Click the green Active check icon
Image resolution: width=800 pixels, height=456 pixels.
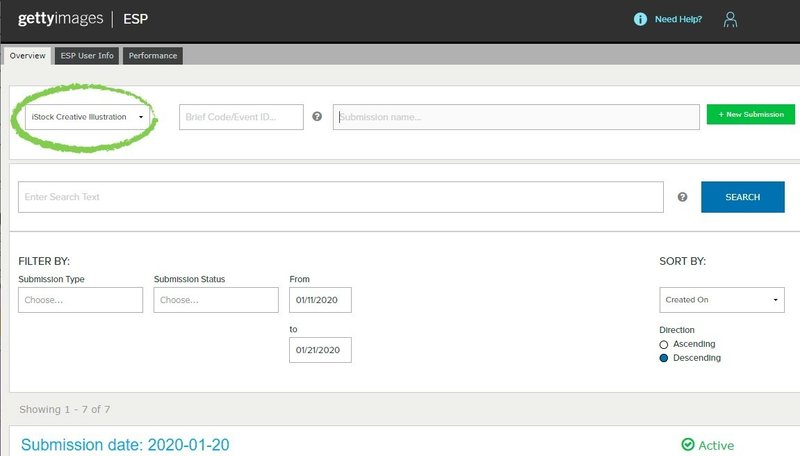point(688,445)
